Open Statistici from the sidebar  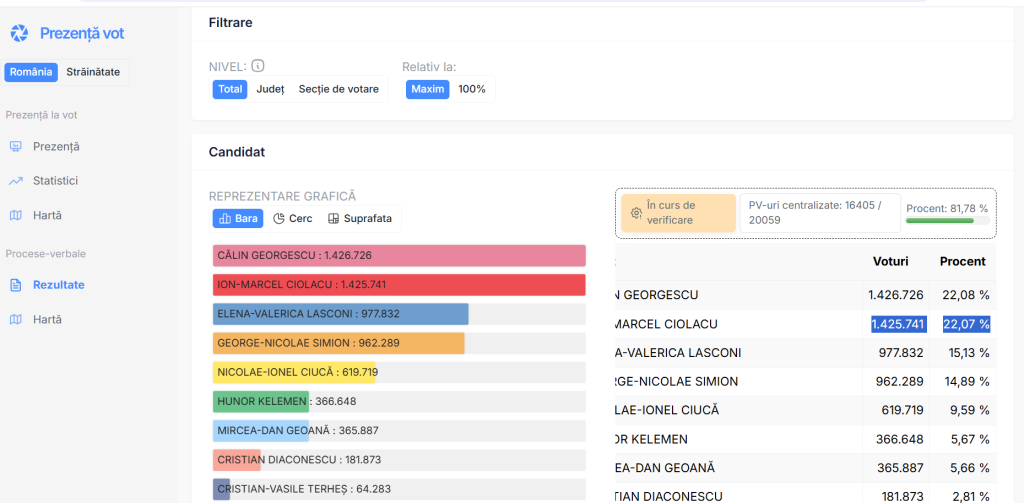pos(55,181)
